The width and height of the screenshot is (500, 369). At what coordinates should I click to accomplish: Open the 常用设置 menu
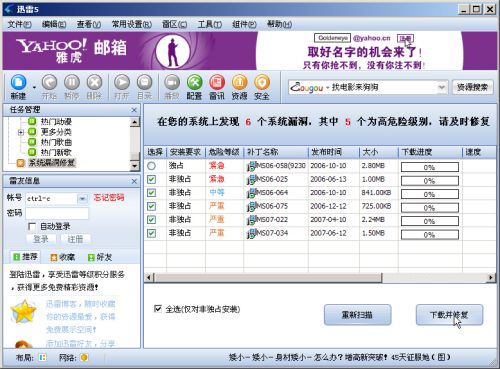[132, 24]
